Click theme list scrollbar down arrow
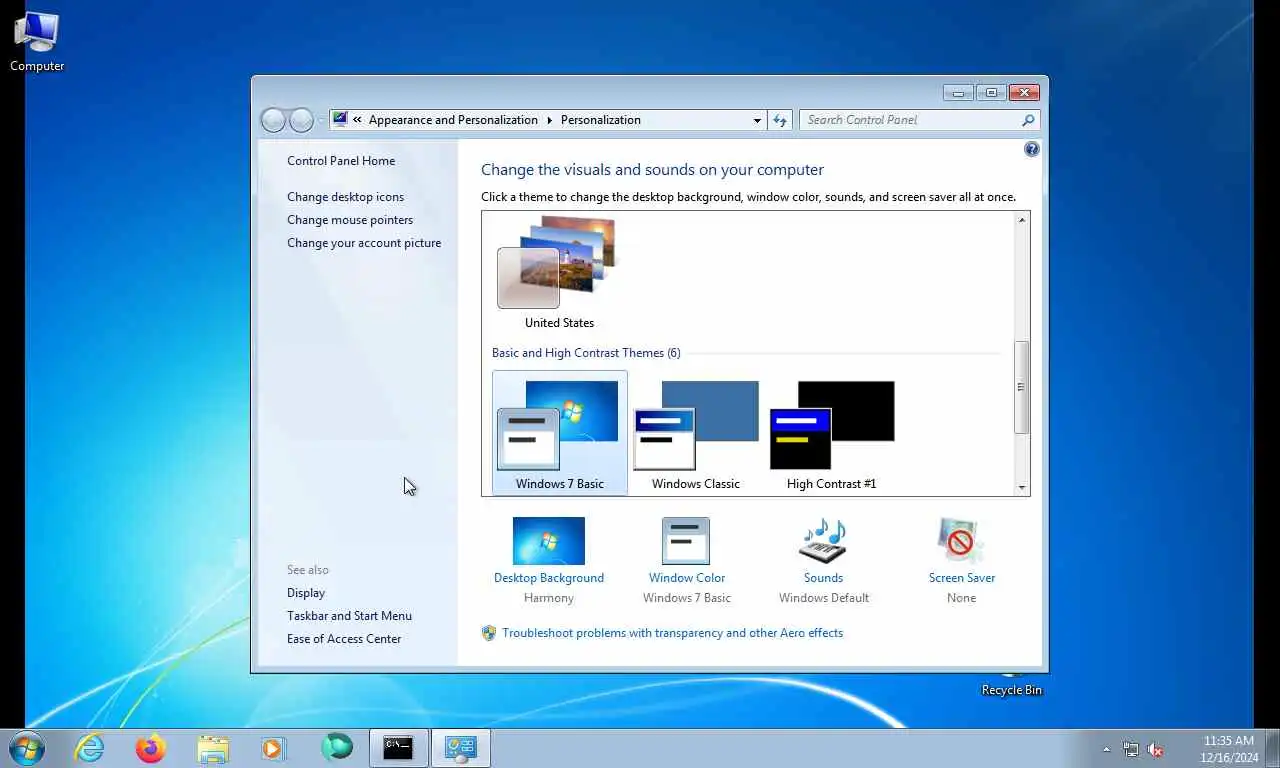1280x768 pixels. click(1022, 487)
